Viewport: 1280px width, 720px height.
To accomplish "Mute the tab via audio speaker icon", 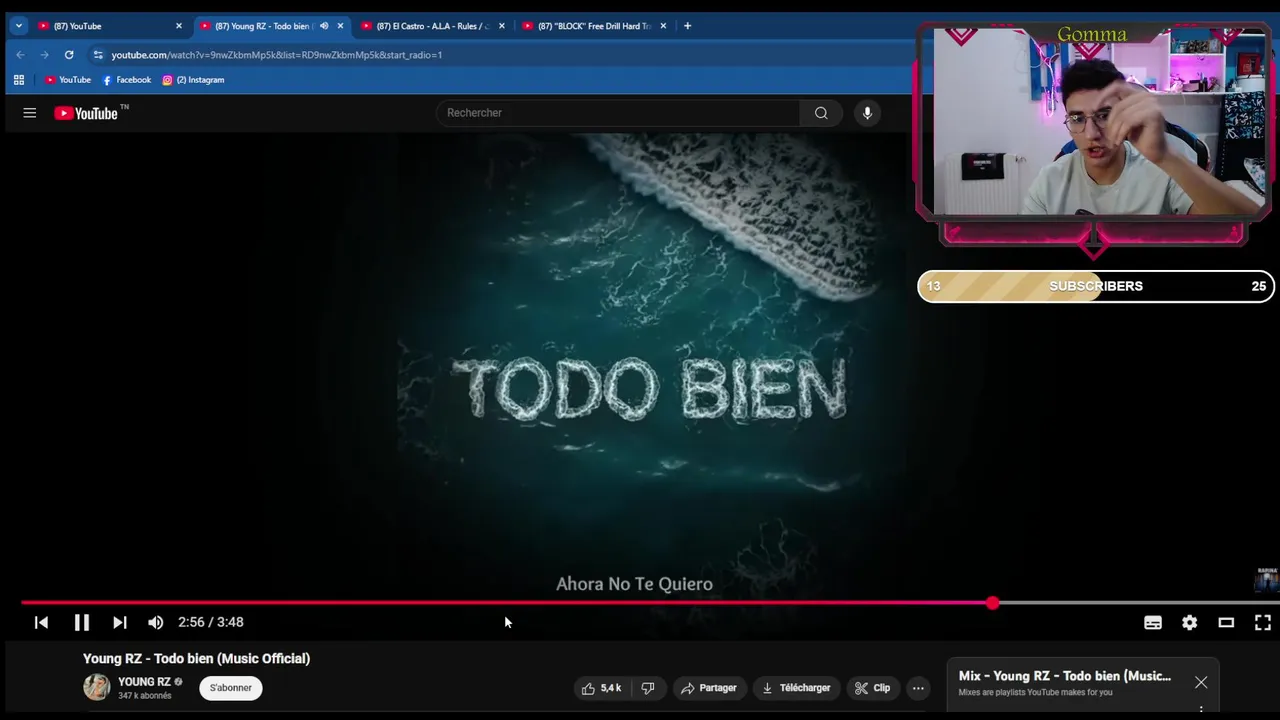I will pyautogui.click(x=323, y=26).
